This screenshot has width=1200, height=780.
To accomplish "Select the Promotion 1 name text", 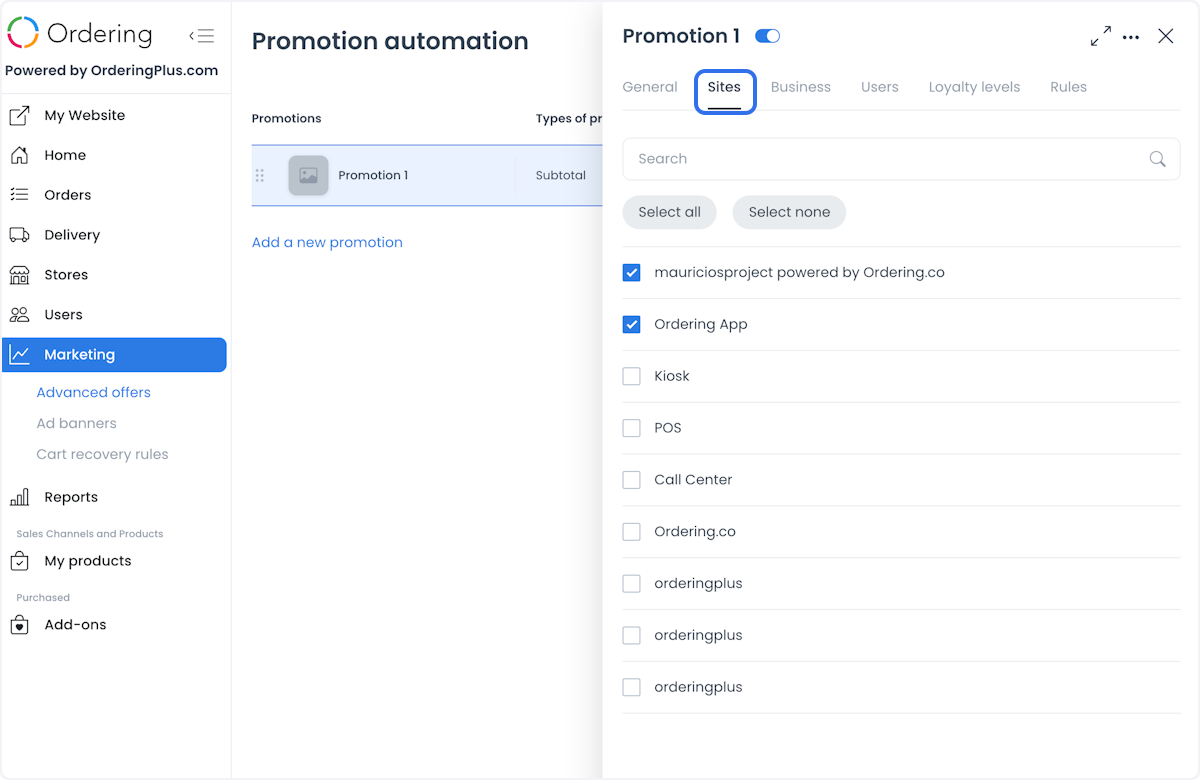I will tap(373, 175).
